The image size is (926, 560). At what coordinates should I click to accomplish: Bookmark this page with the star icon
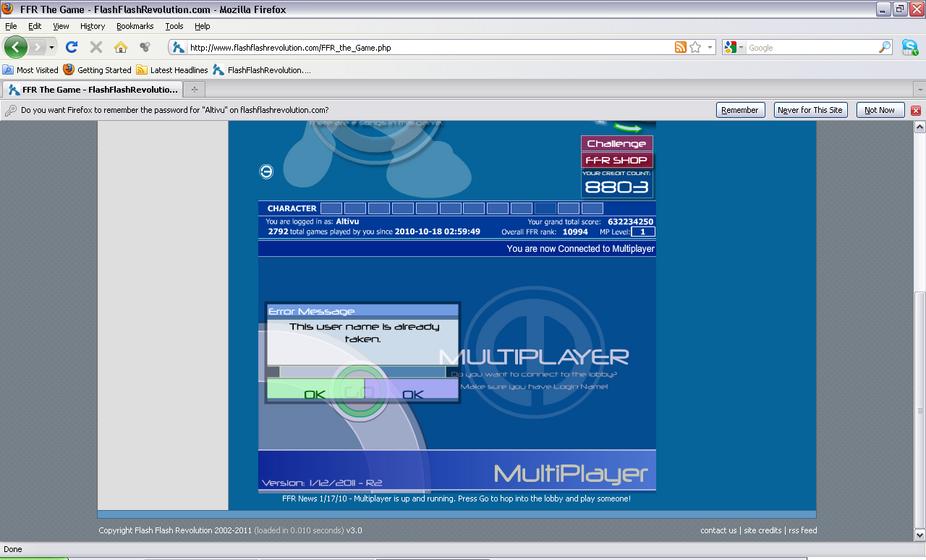pos(695,47)
